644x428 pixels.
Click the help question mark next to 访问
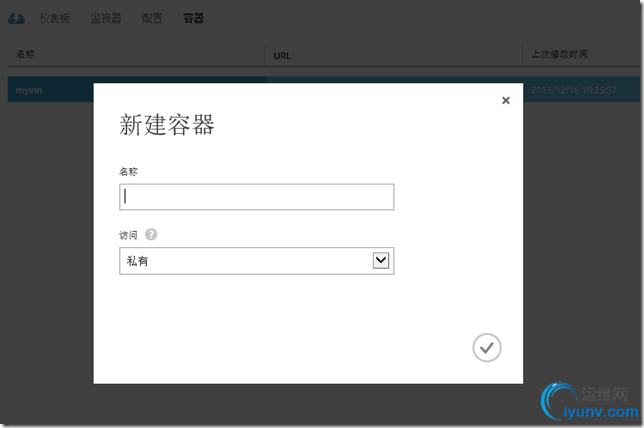(x=151, y=235)
